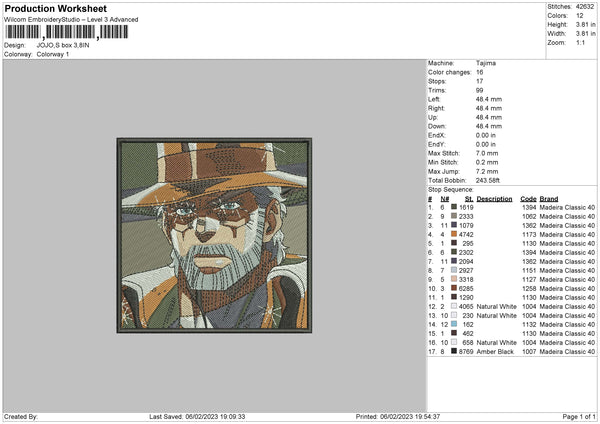Click the 'EndY:' label
The height and width of the screenshot is (424, 600).
point(437,144)
